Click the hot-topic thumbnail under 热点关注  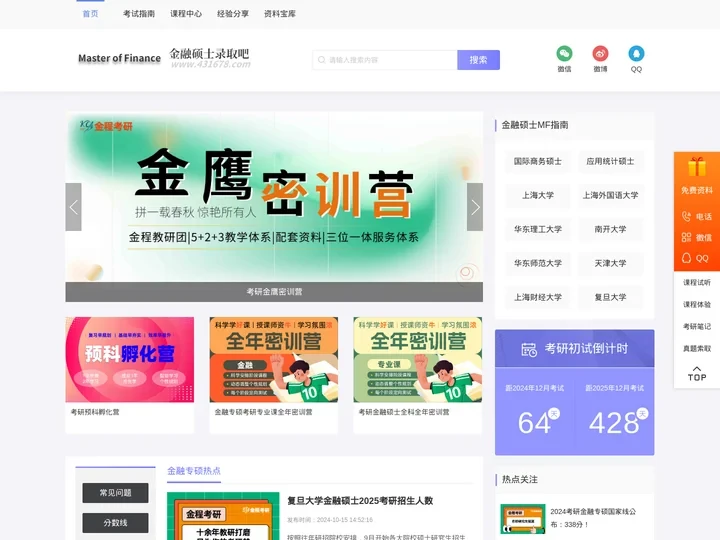click(x=523, y=519)
